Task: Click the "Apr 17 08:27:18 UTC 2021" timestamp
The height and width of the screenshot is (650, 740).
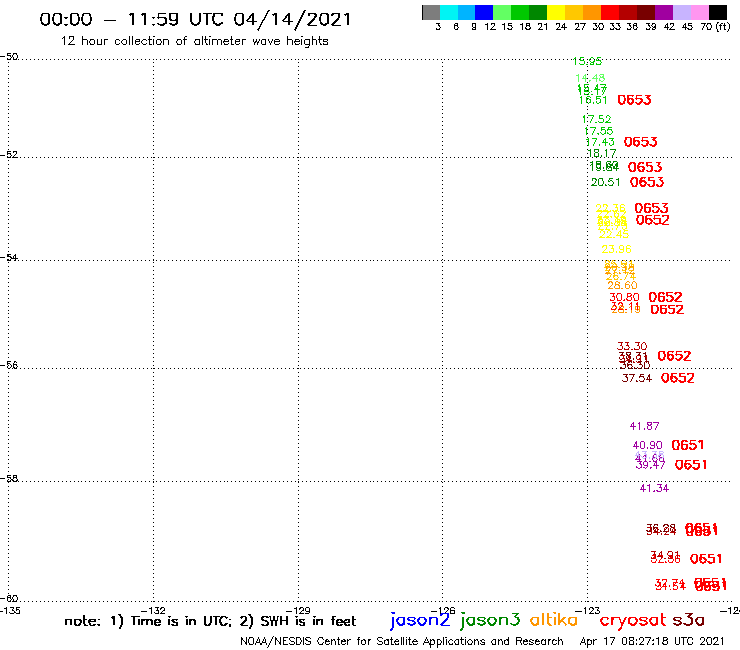Action: pyautogui.click(x=652, y=641)
